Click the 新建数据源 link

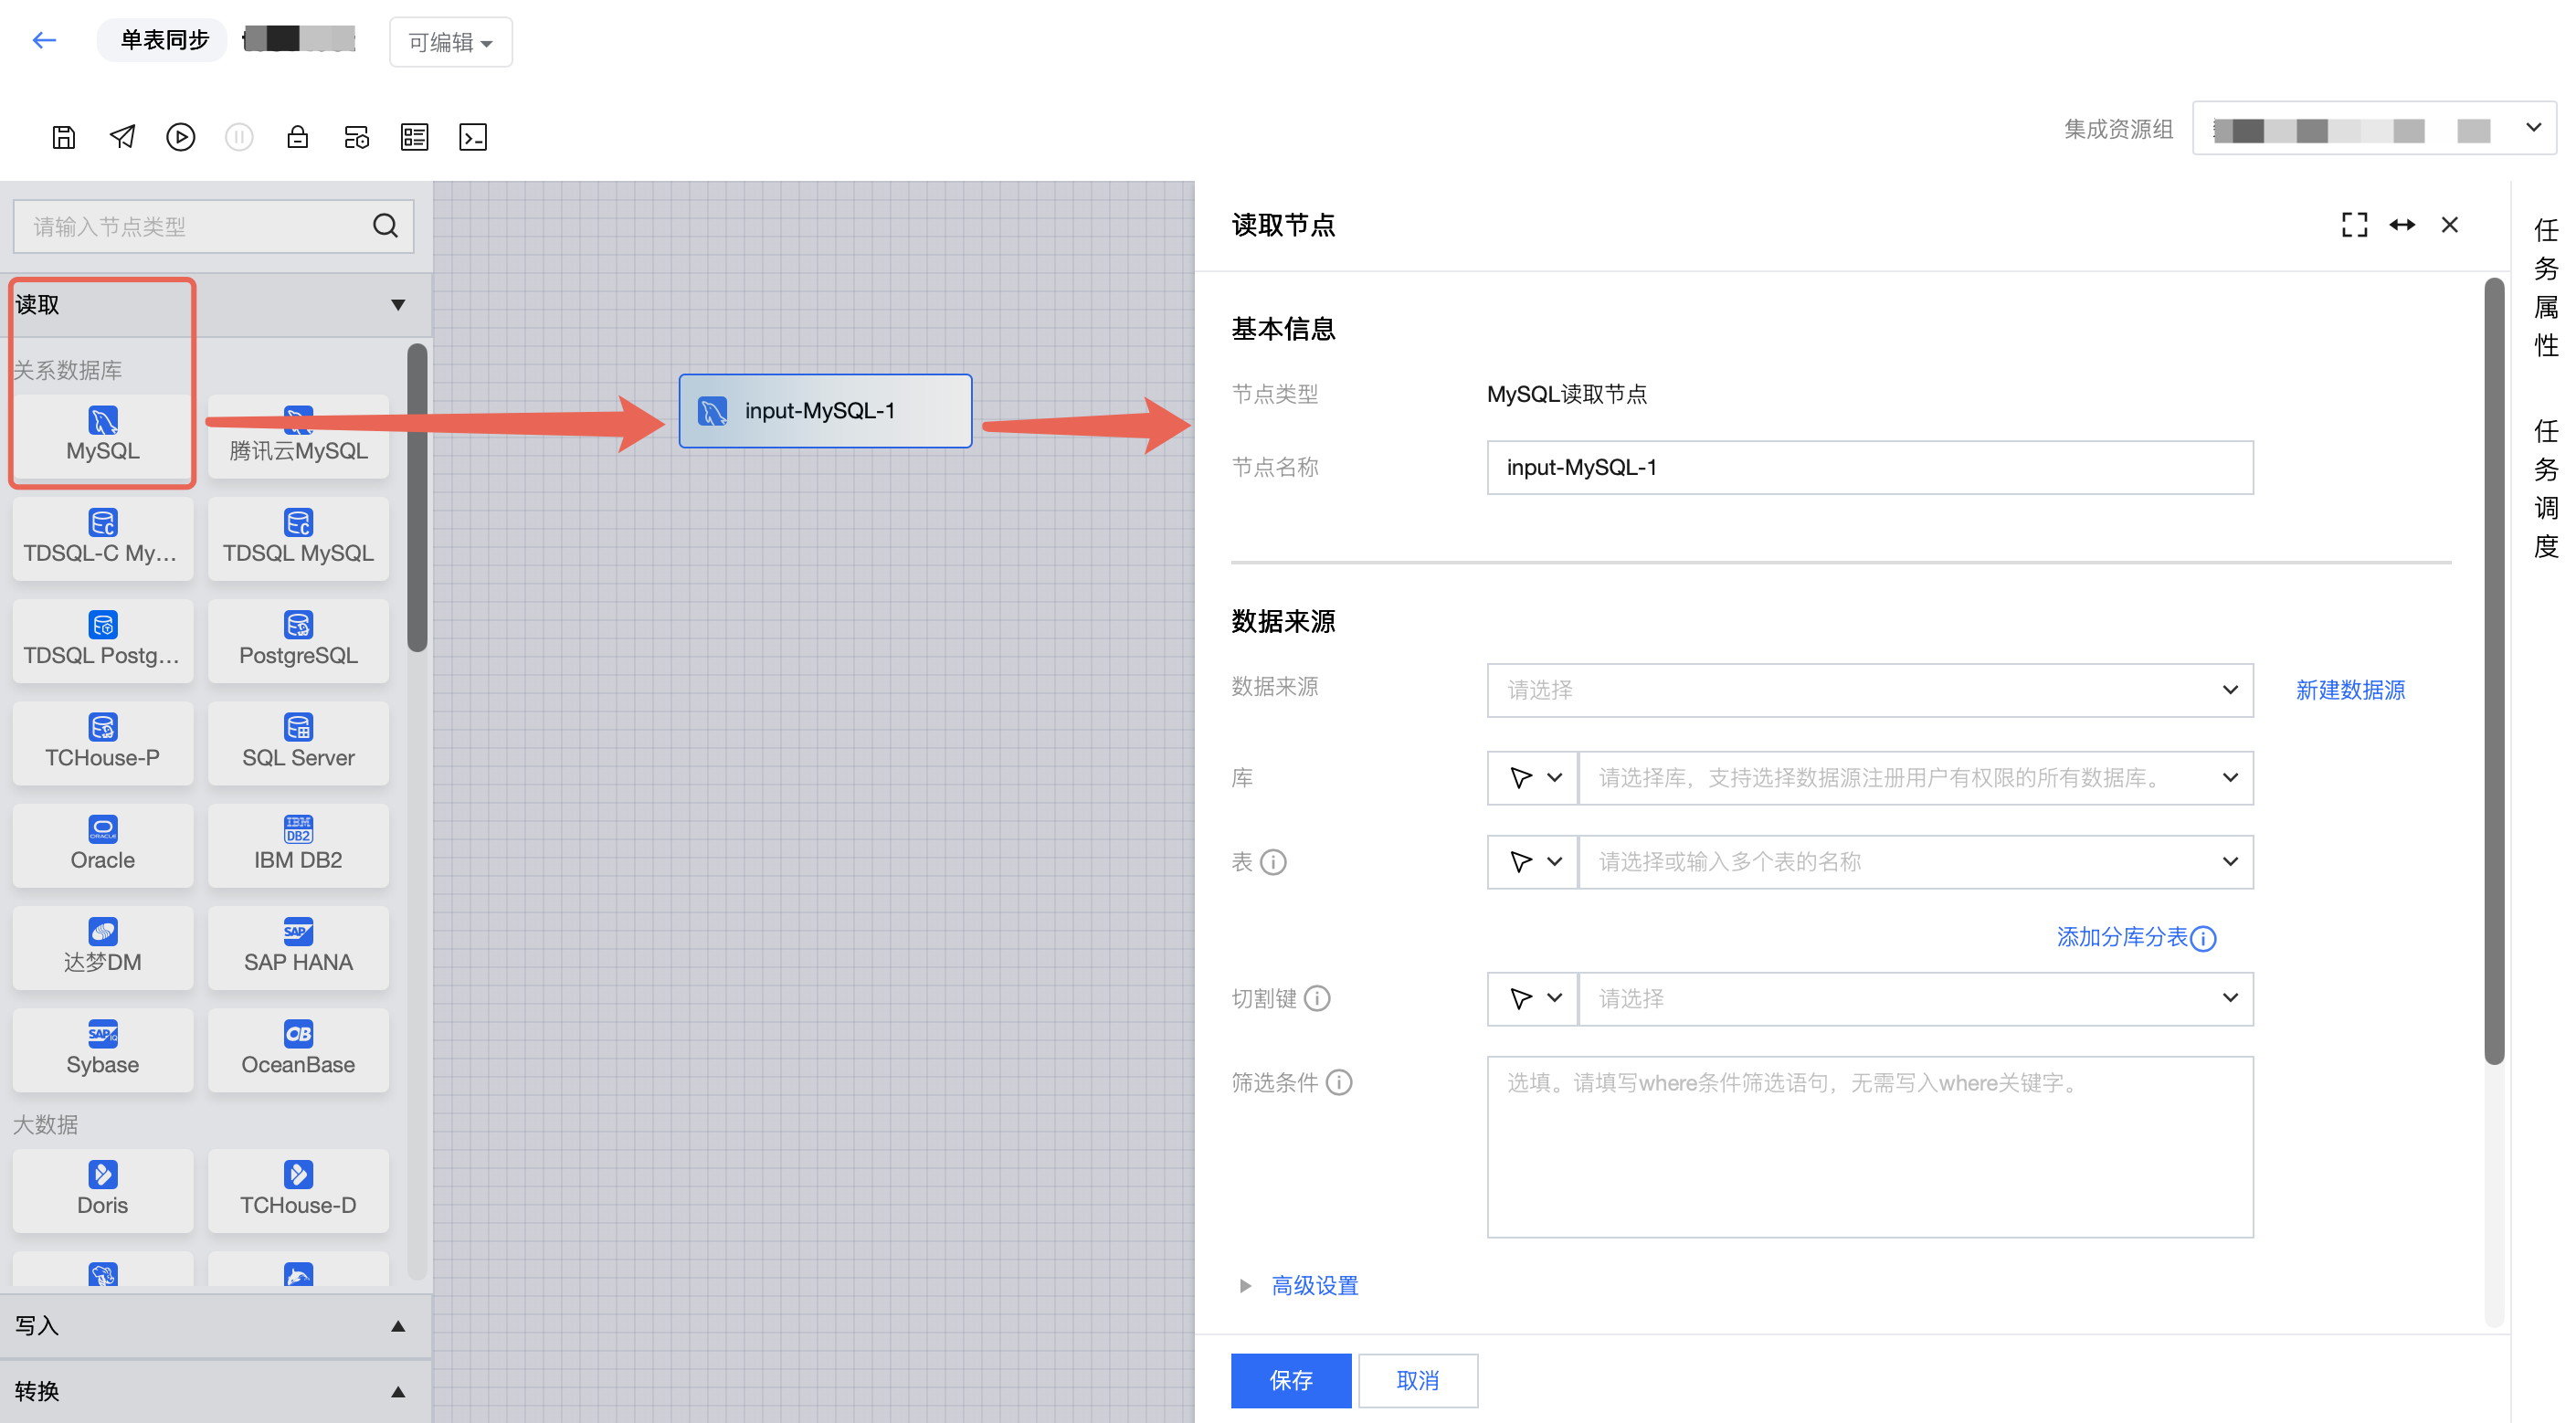coord(2349,690)
